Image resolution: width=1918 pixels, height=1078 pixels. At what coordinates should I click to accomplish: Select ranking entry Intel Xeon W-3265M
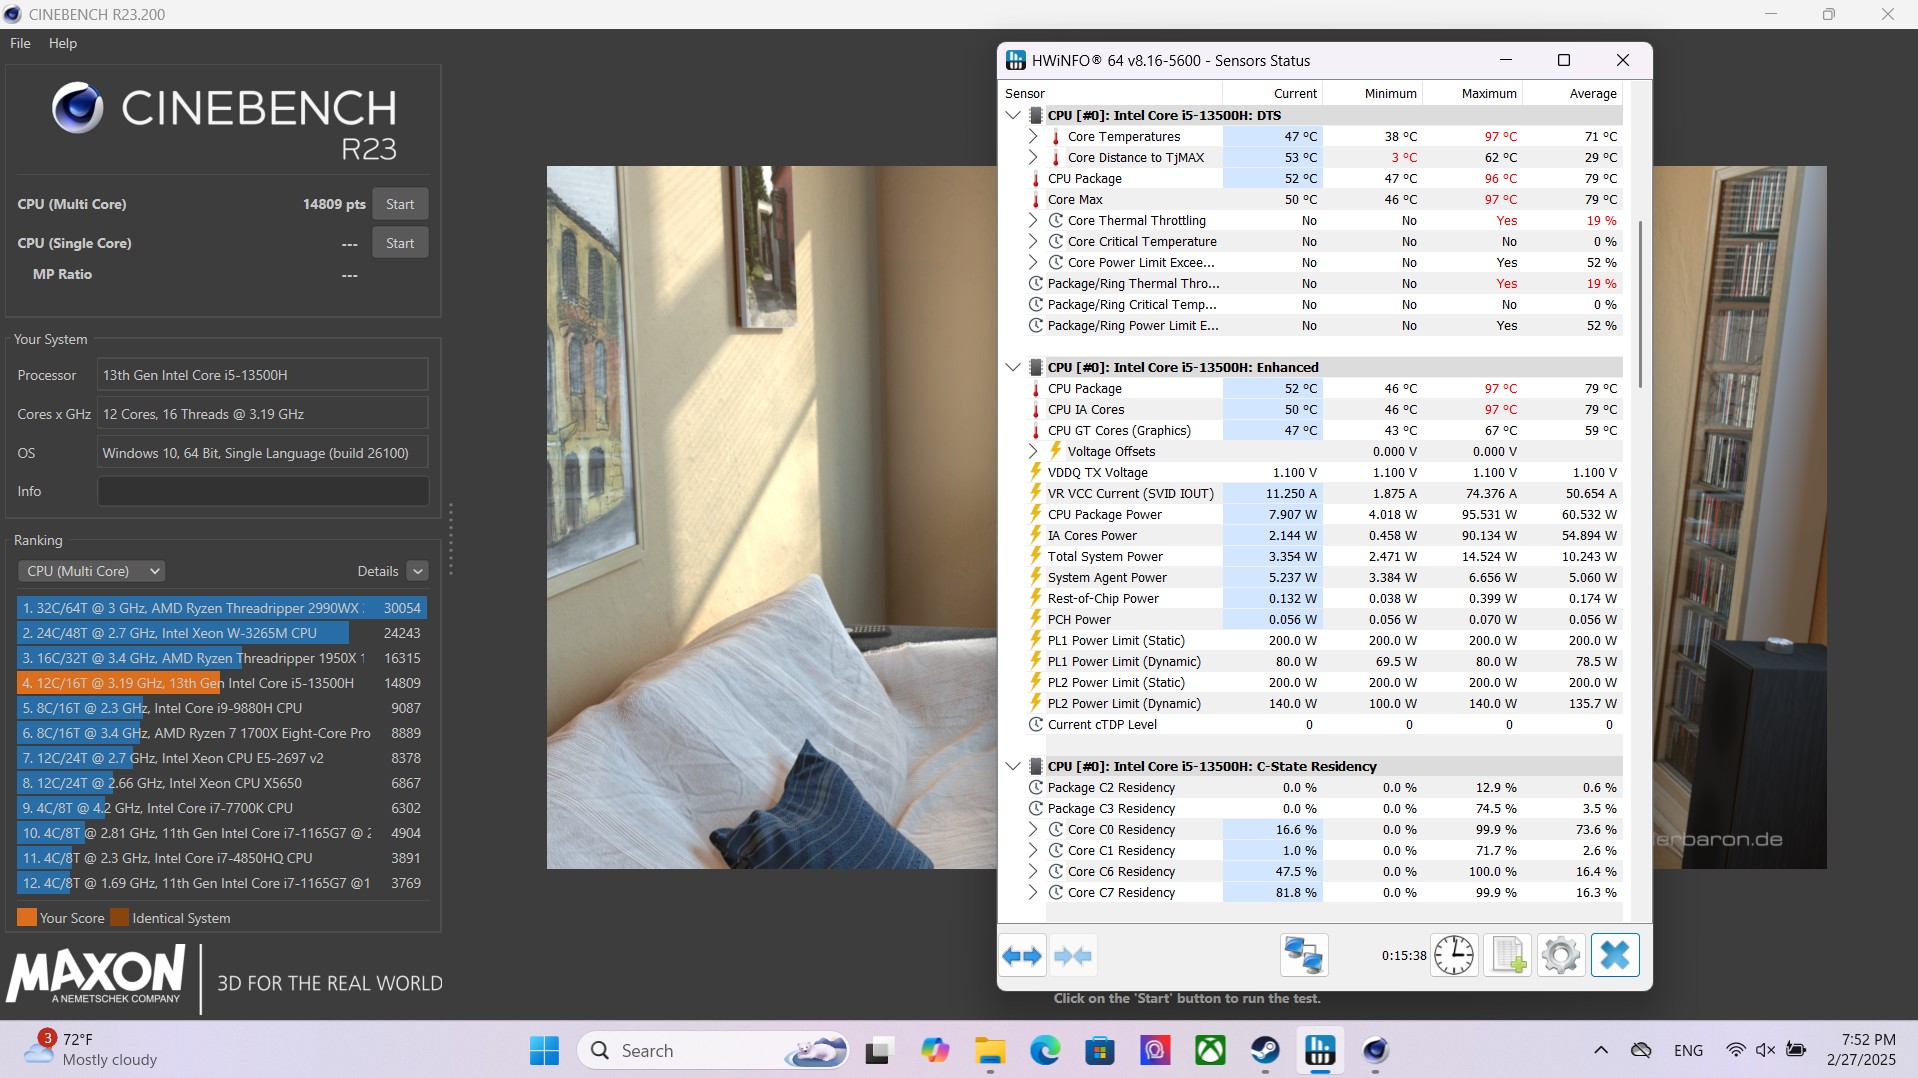222,633
